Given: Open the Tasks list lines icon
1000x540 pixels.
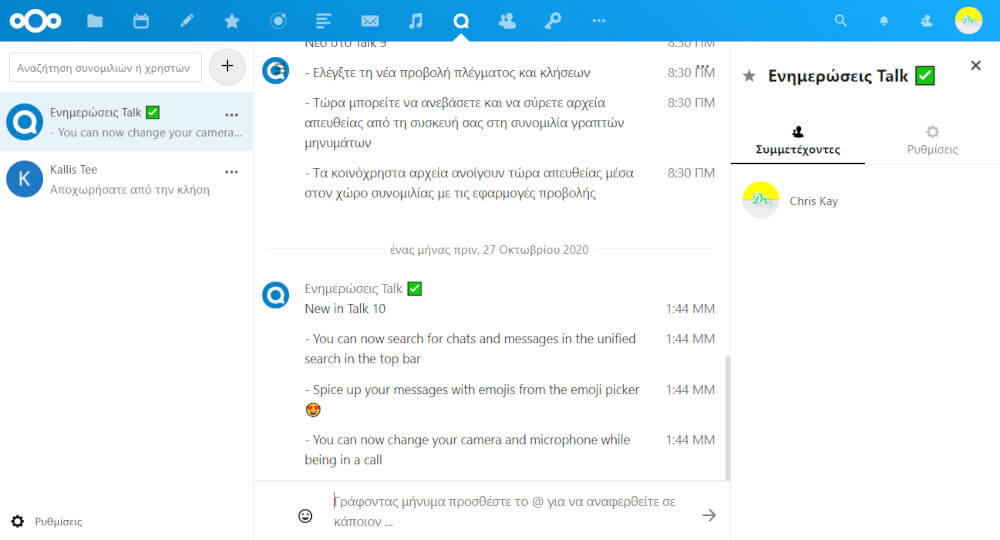Looking at the screenshot, I should 323,21.
